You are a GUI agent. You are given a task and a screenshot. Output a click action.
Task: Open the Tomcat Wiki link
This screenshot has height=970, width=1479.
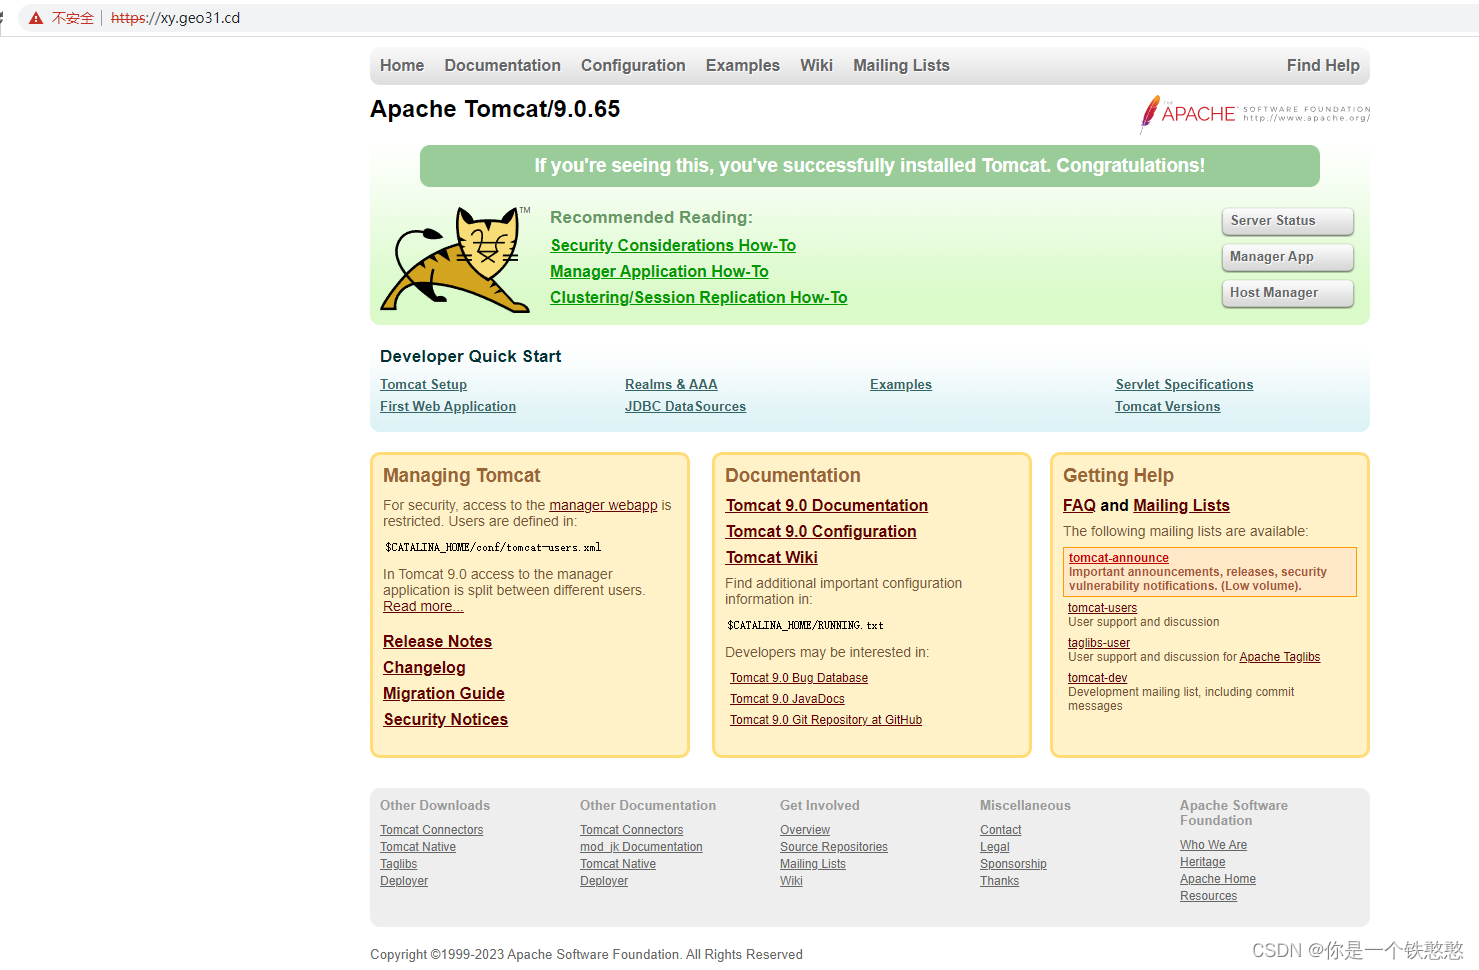click(771, 557)
